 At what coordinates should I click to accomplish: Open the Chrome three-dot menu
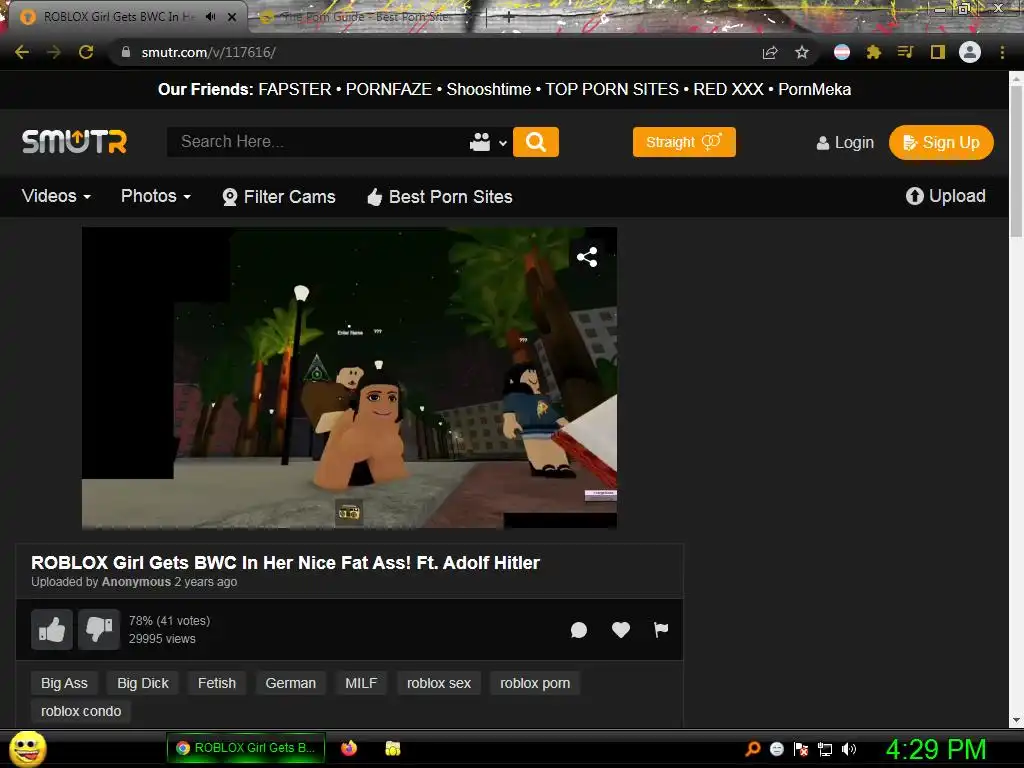(x=1002, y=52)
